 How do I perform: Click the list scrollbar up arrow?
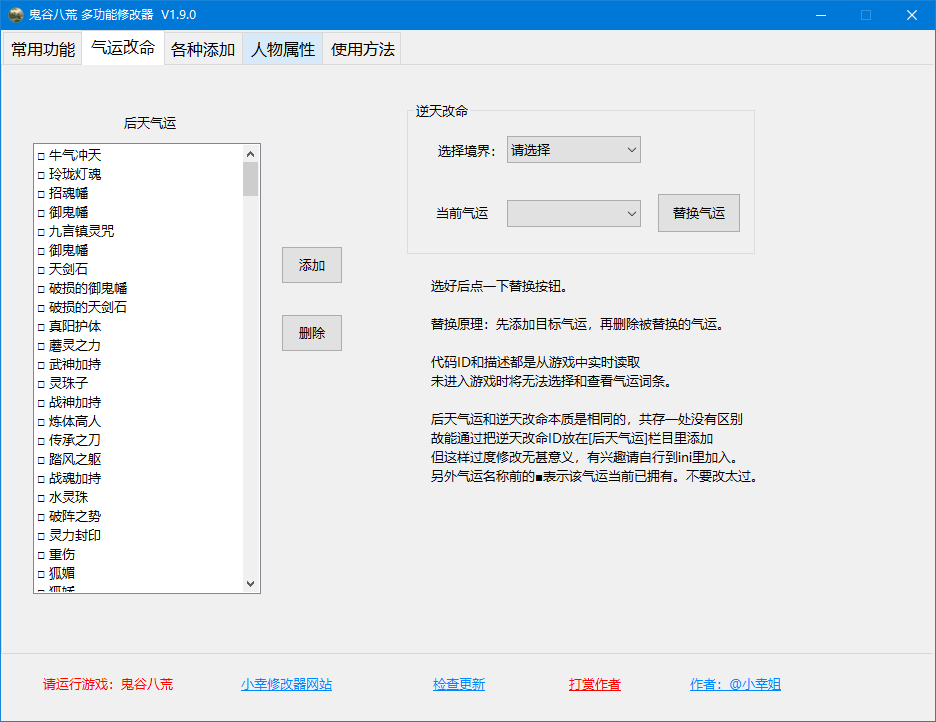coord(251,153)
